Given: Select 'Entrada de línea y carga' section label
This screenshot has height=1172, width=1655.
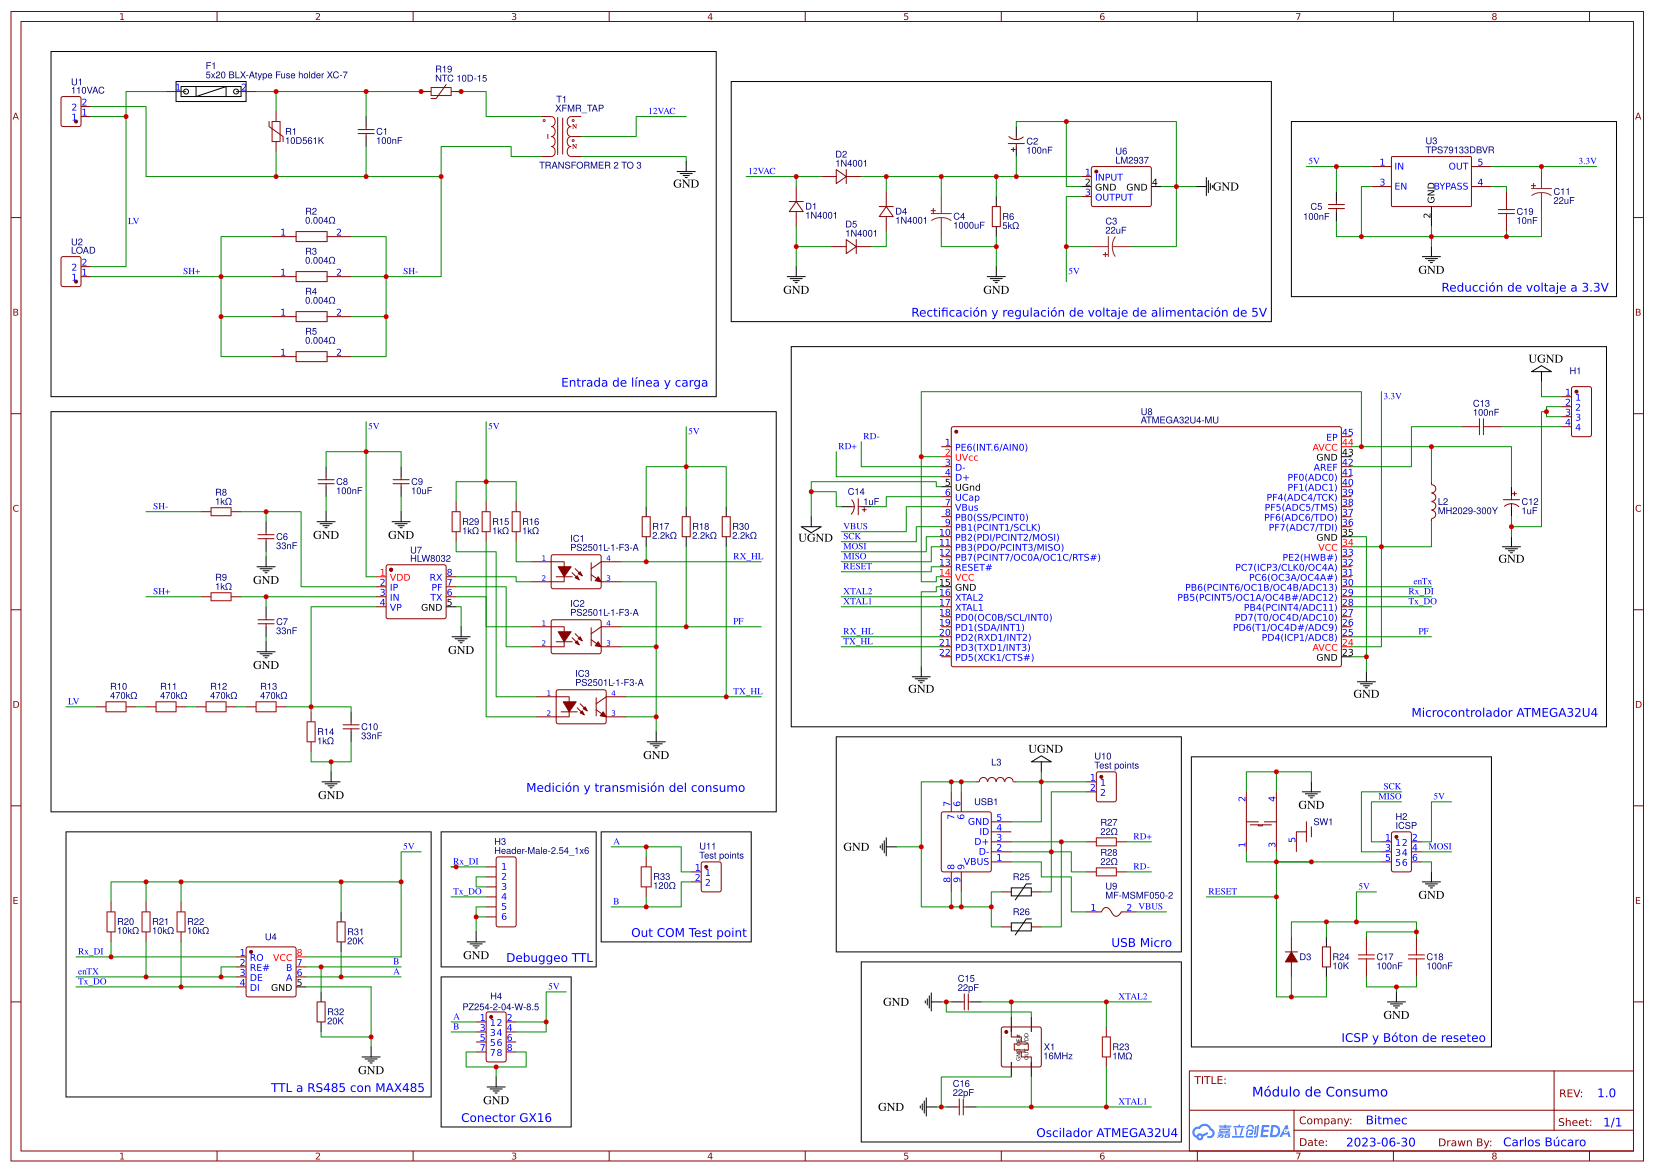Looking at the screenshot, I should 634,382.
